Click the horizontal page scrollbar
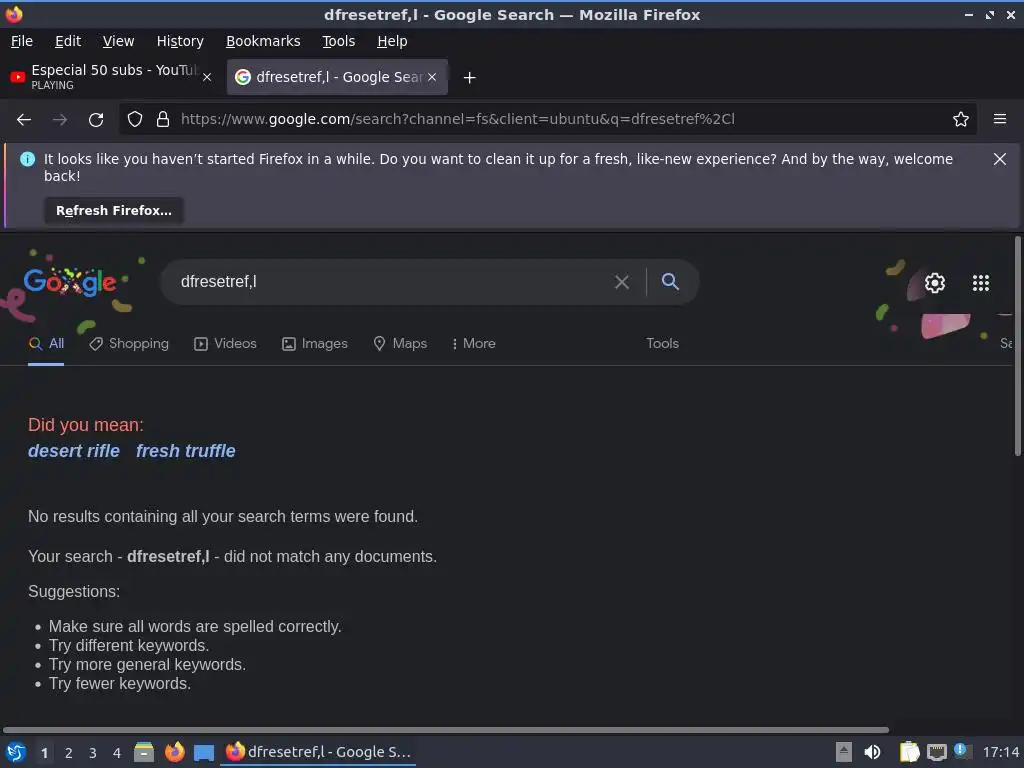This screenshot has width=1024, height=768. point(445,729)
